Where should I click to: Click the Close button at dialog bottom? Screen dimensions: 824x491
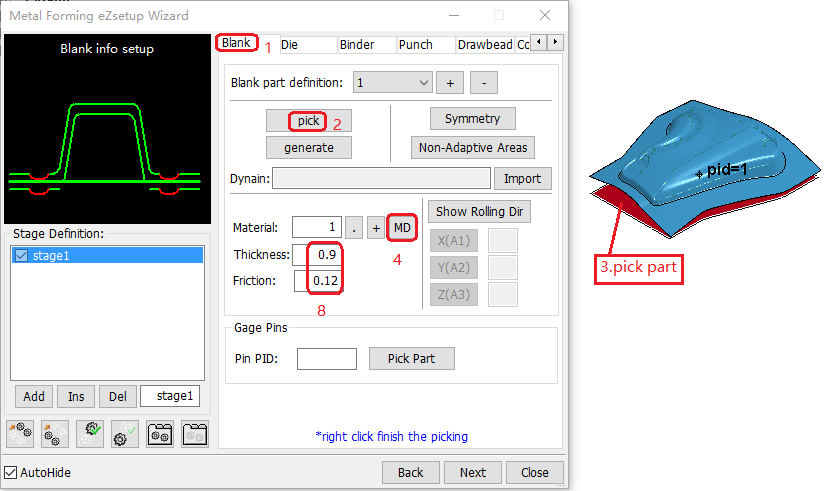pos(534,473)
